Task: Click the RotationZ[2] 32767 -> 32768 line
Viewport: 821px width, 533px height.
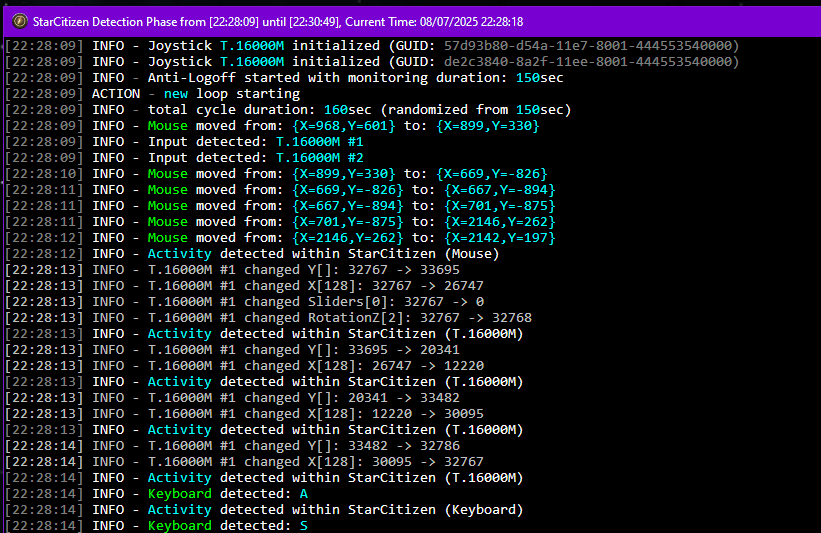Action: pyautogui.click(x=268, y=318)
